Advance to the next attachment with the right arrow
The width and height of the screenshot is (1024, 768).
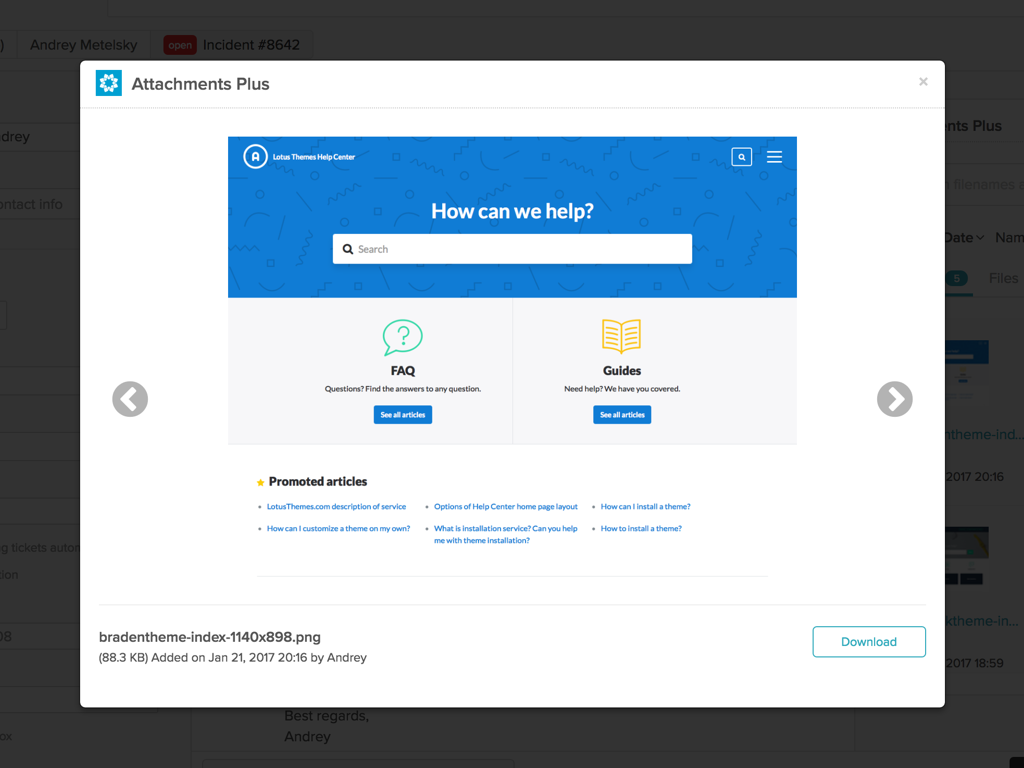point(894,399)
